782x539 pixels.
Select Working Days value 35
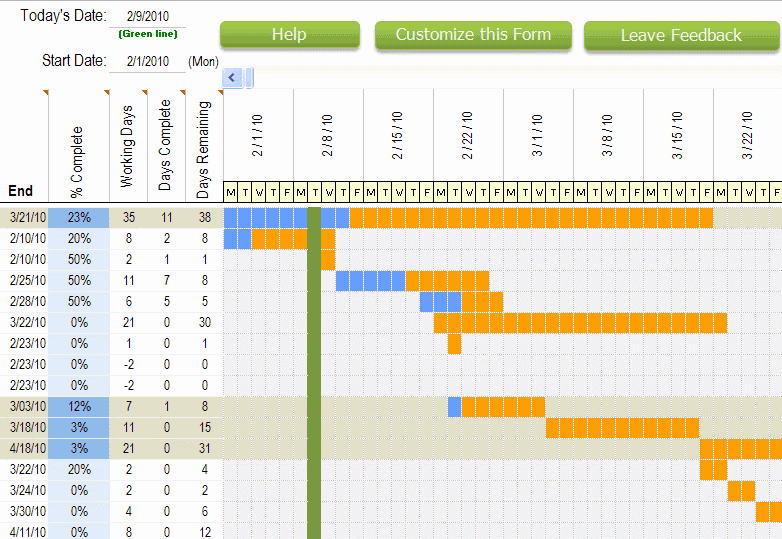coord(129,217)
